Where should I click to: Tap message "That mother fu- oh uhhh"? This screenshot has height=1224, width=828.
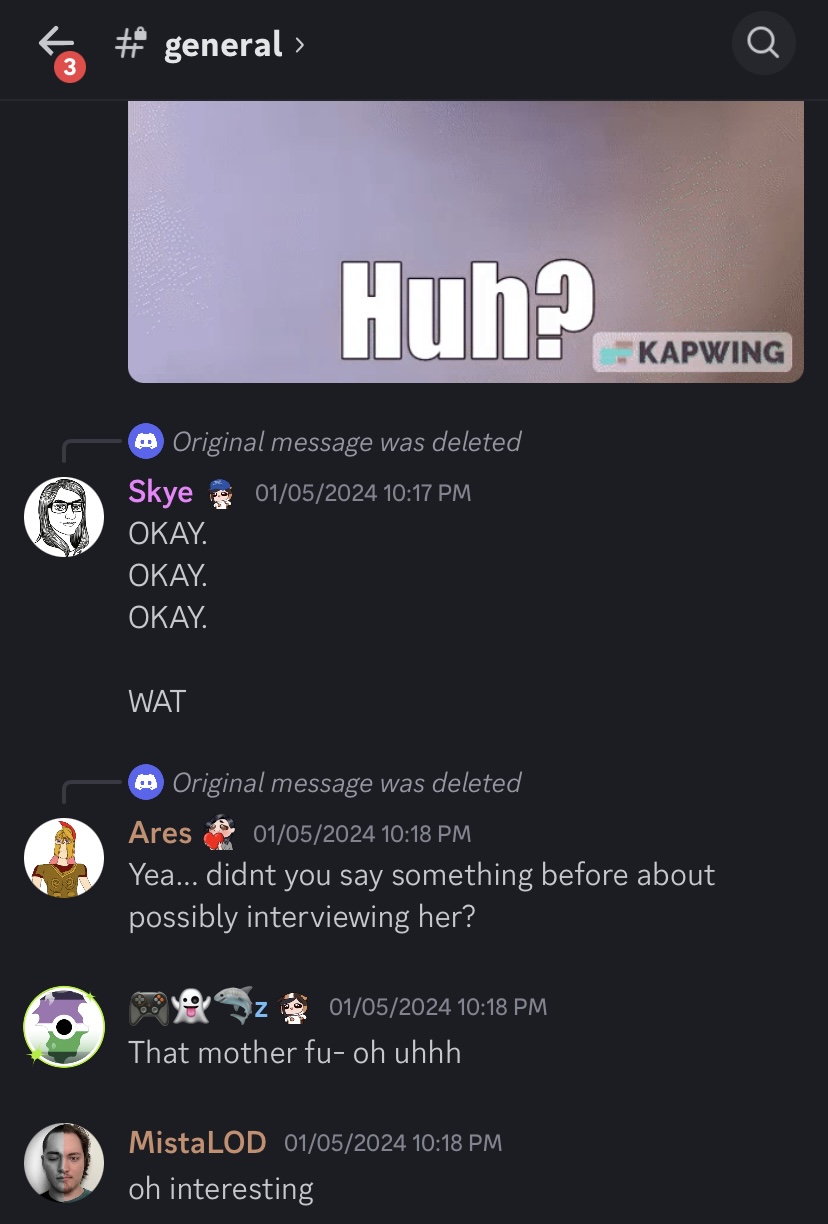[x=295, y=1052]
